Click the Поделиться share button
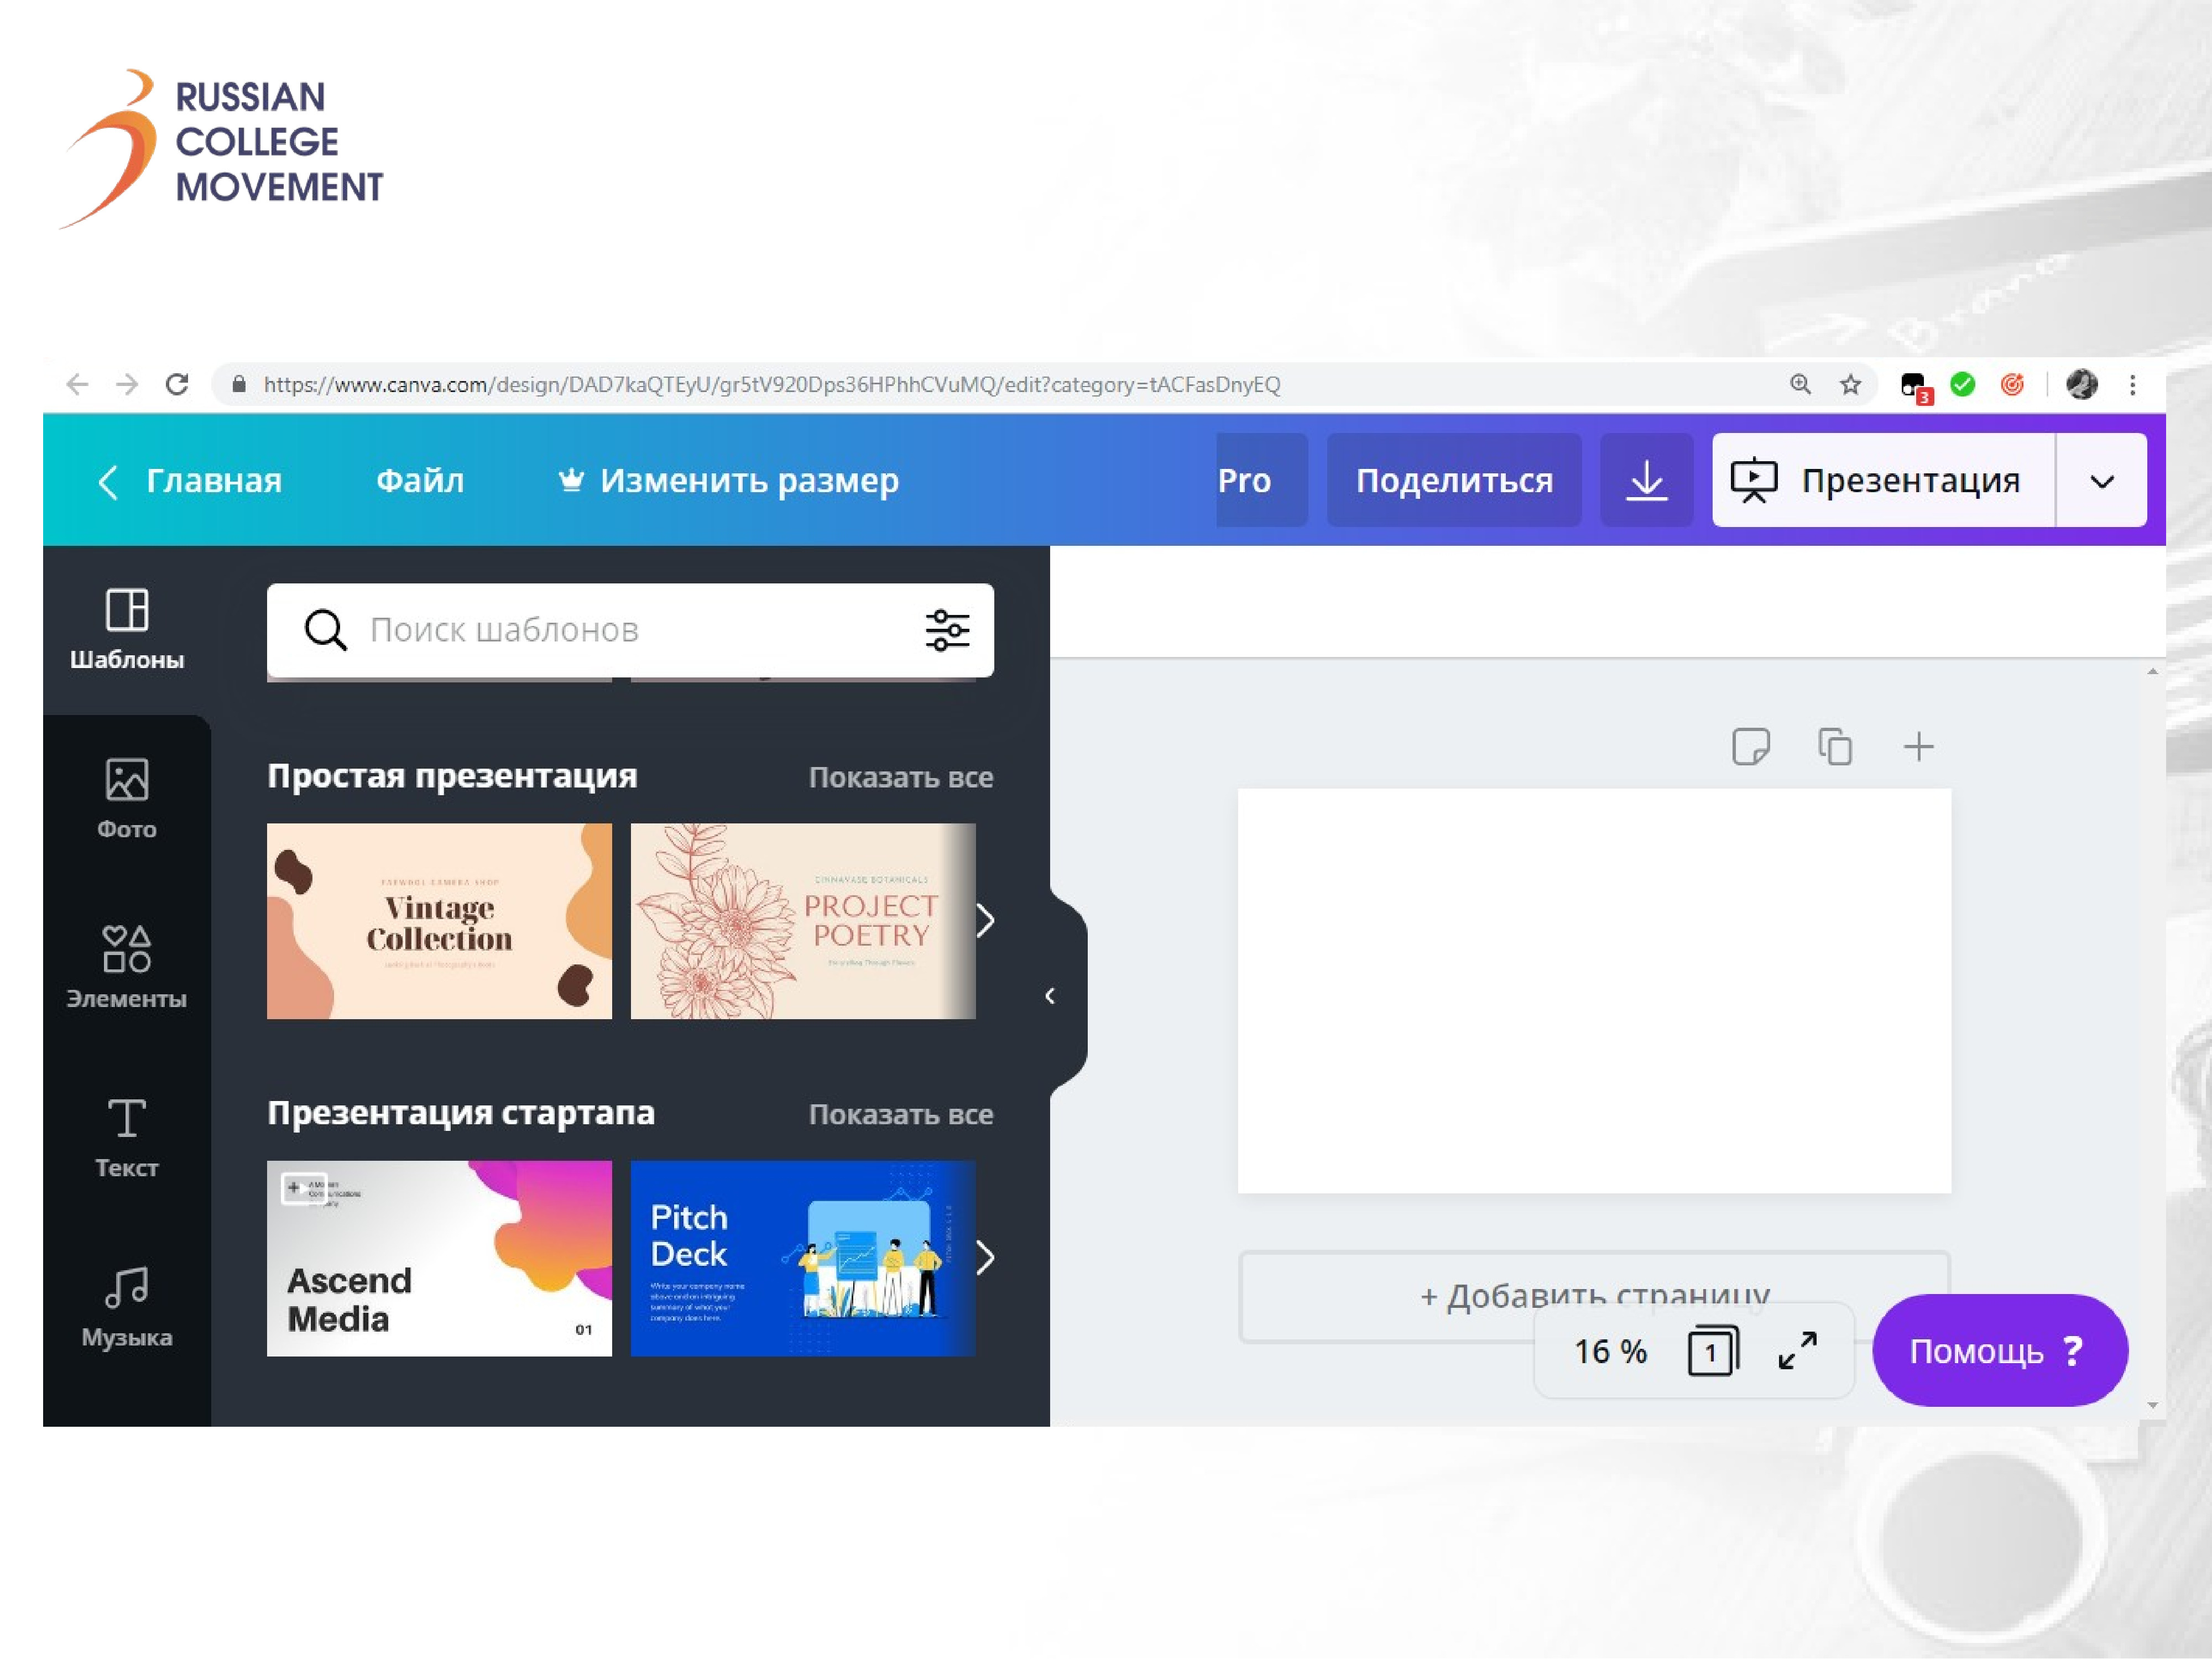 pyautogui.click(x=1454, y=480)
